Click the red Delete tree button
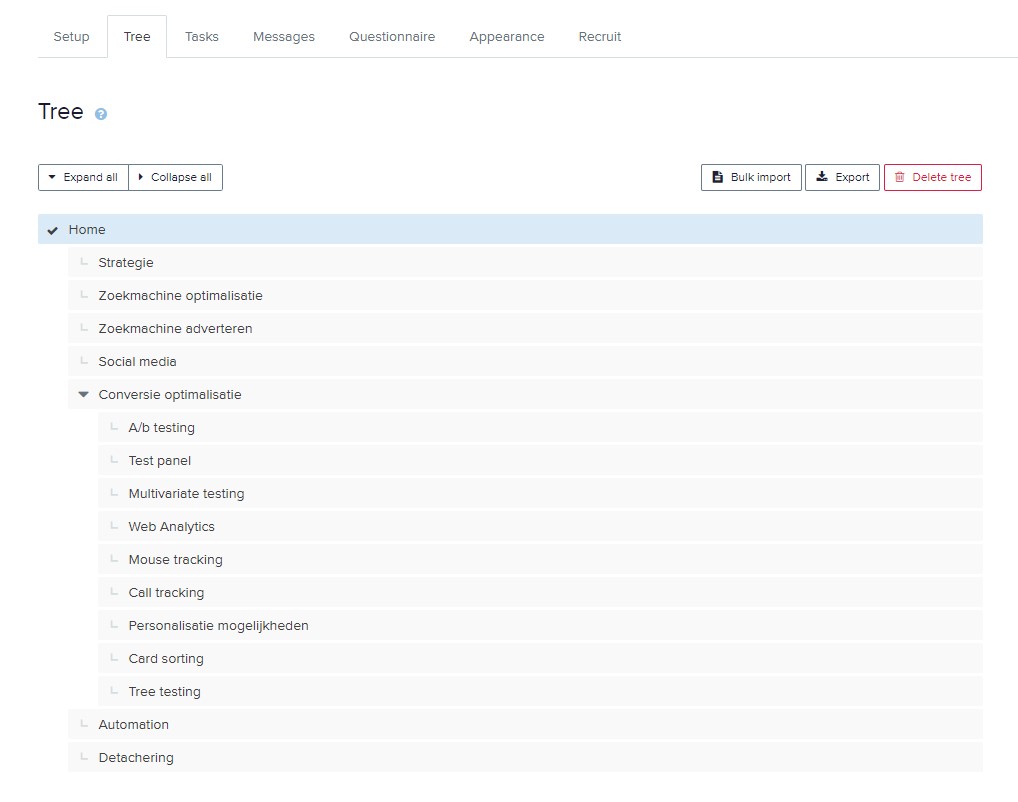Viewport: 1018px width, 802px height. [932, 177]
